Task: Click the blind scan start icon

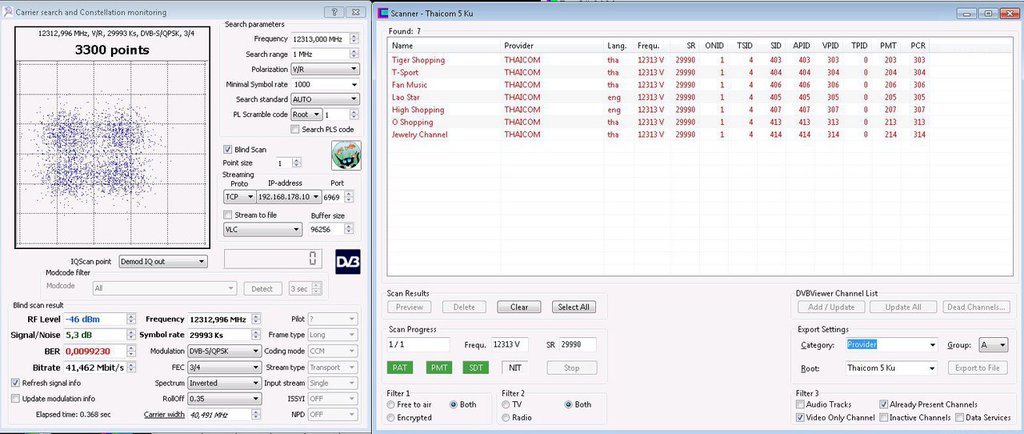Action: click(345, 155)
